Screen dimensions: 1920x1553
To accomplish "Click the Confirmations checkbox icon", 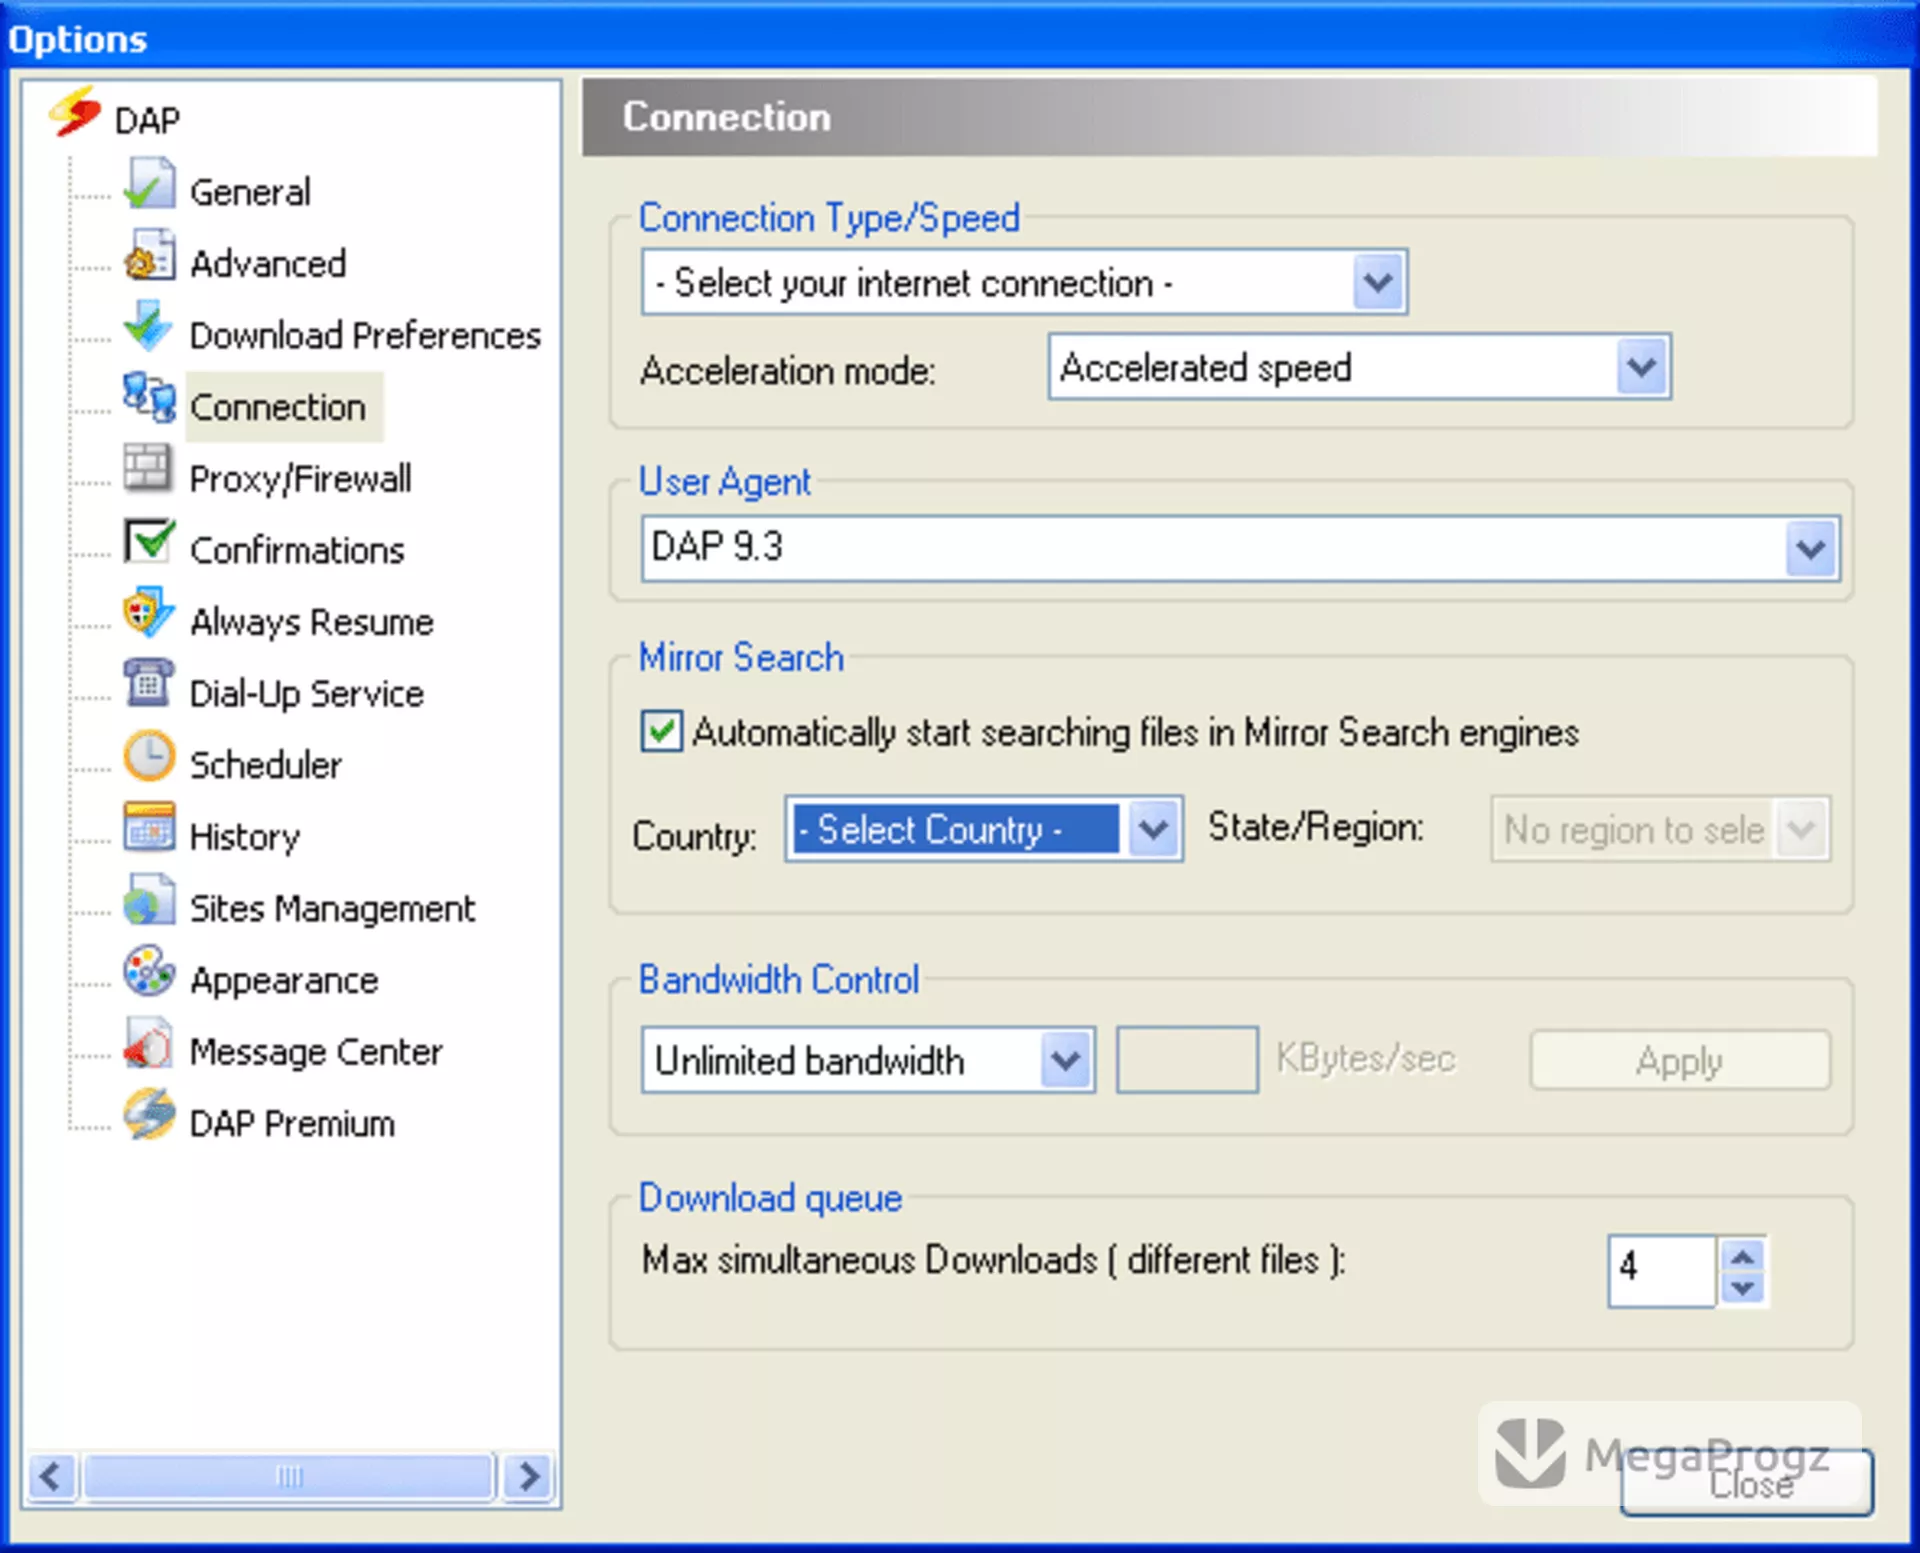I will [149, 541].
